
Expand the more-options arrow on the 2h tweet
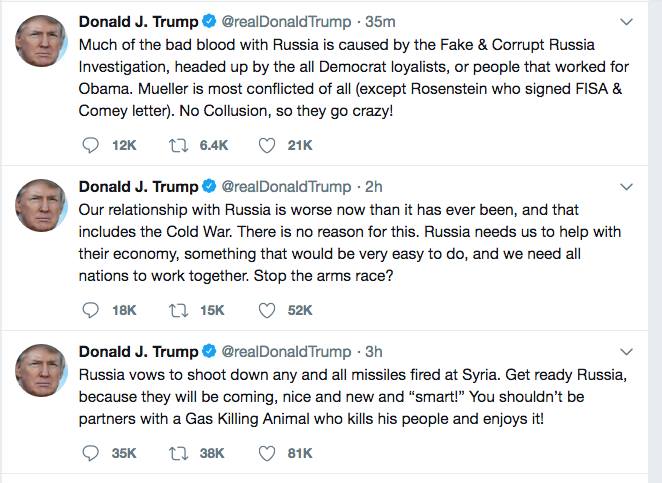tap(627, 186)
